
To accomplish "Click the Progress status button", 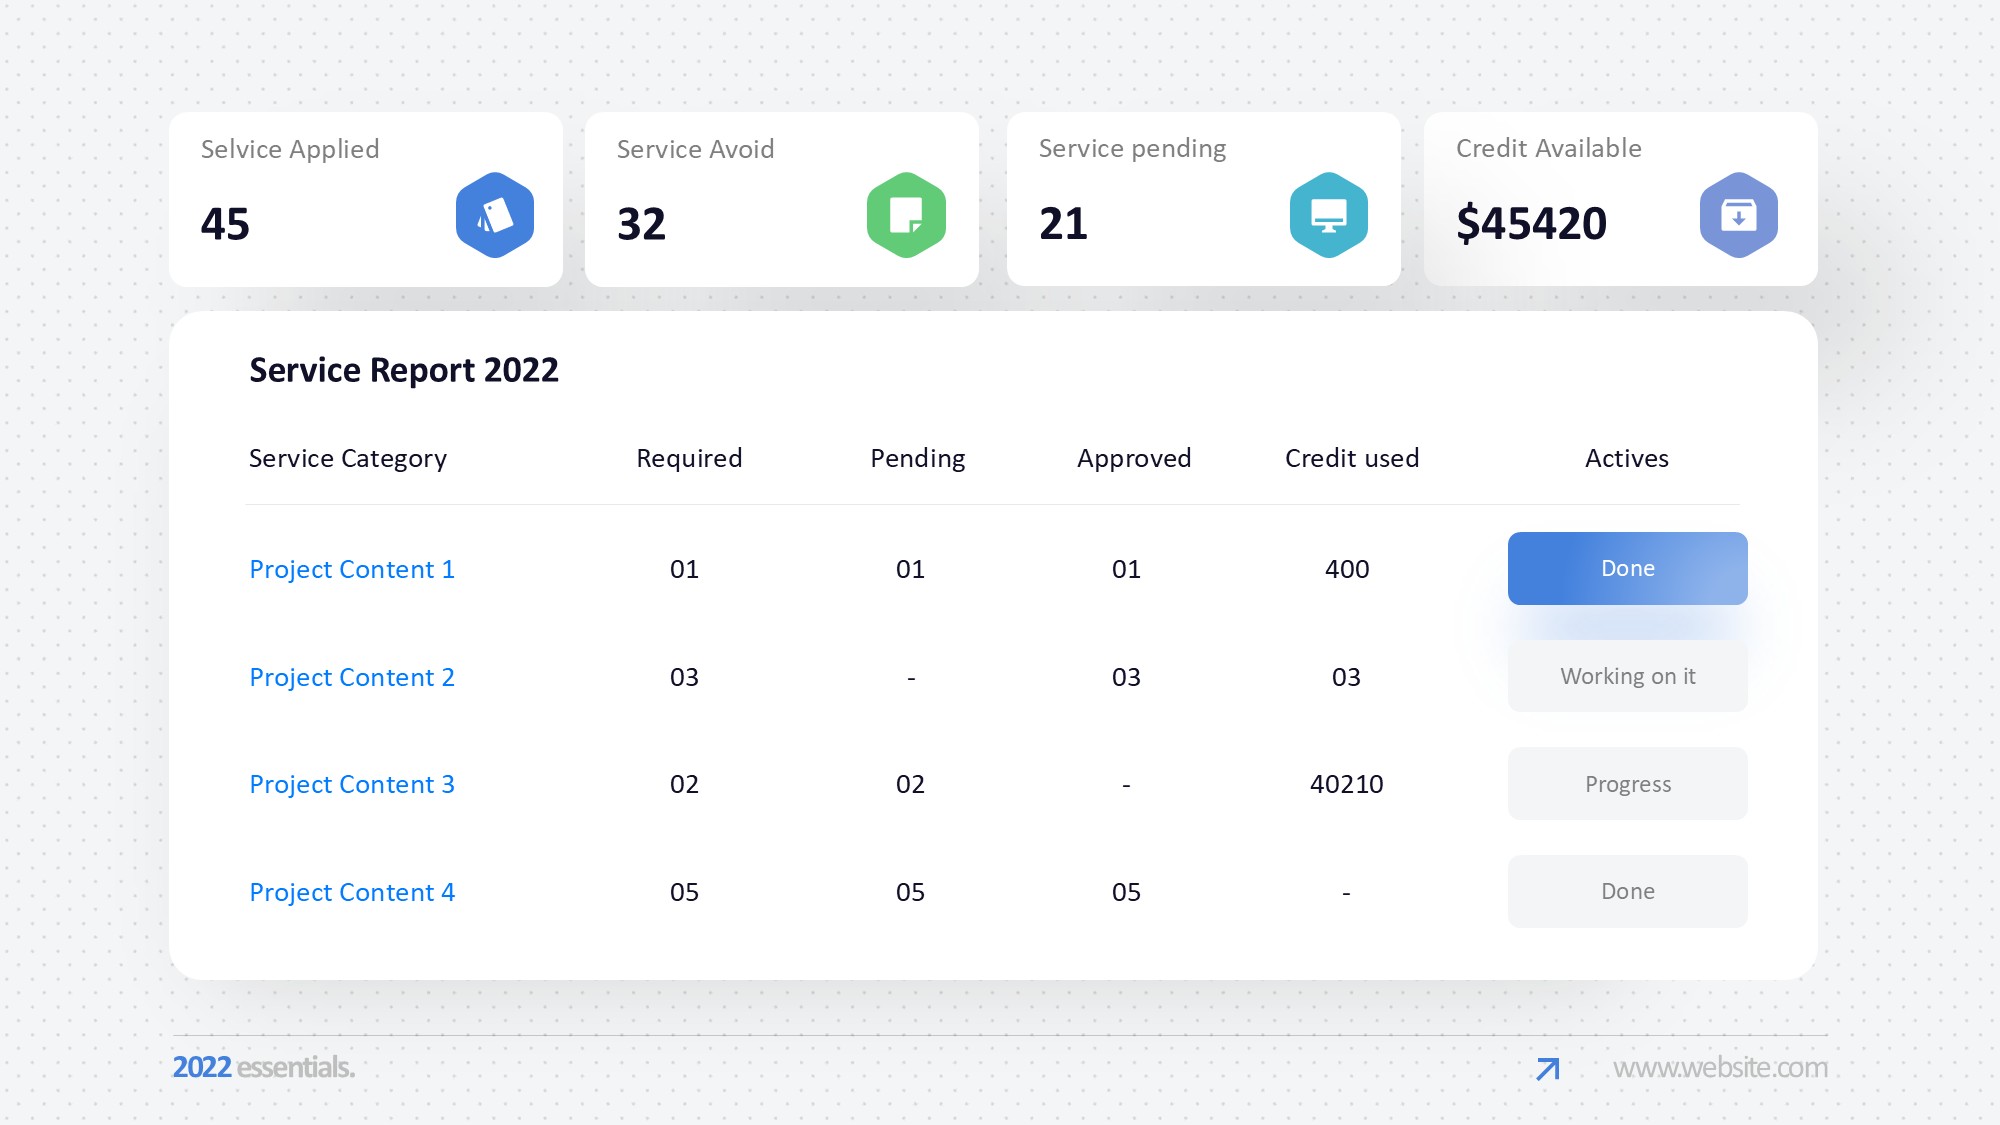I will coord(1627,784).
